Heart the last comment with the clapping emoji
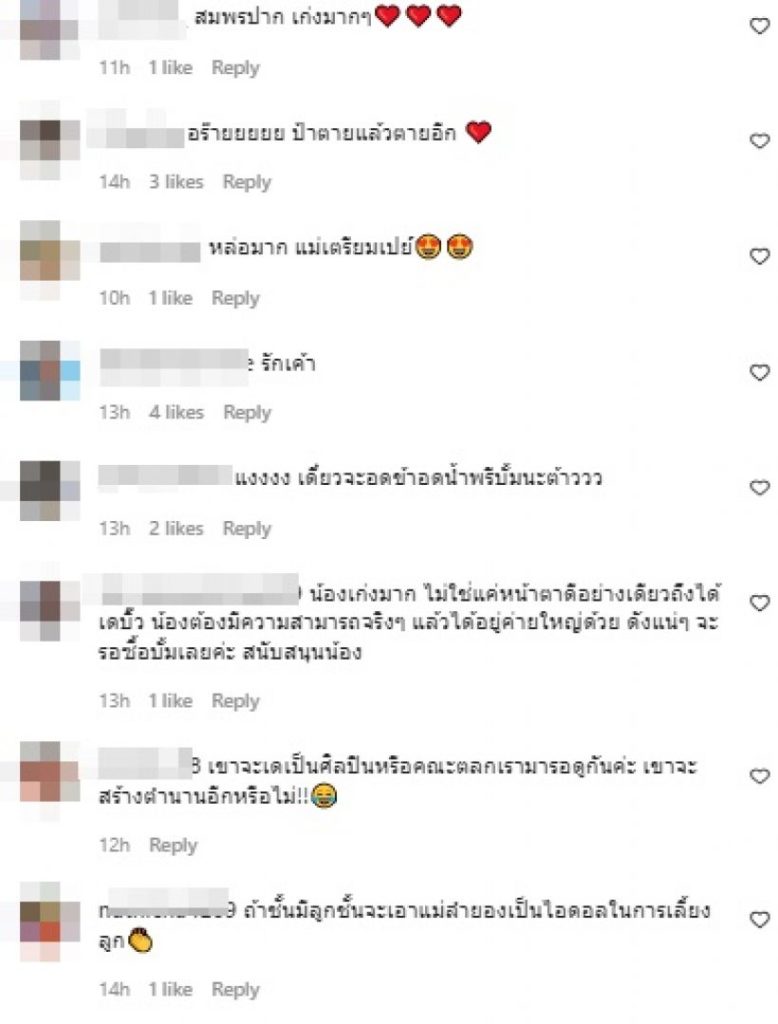The width and height of the screenshot is (778, 1024). 759,920
